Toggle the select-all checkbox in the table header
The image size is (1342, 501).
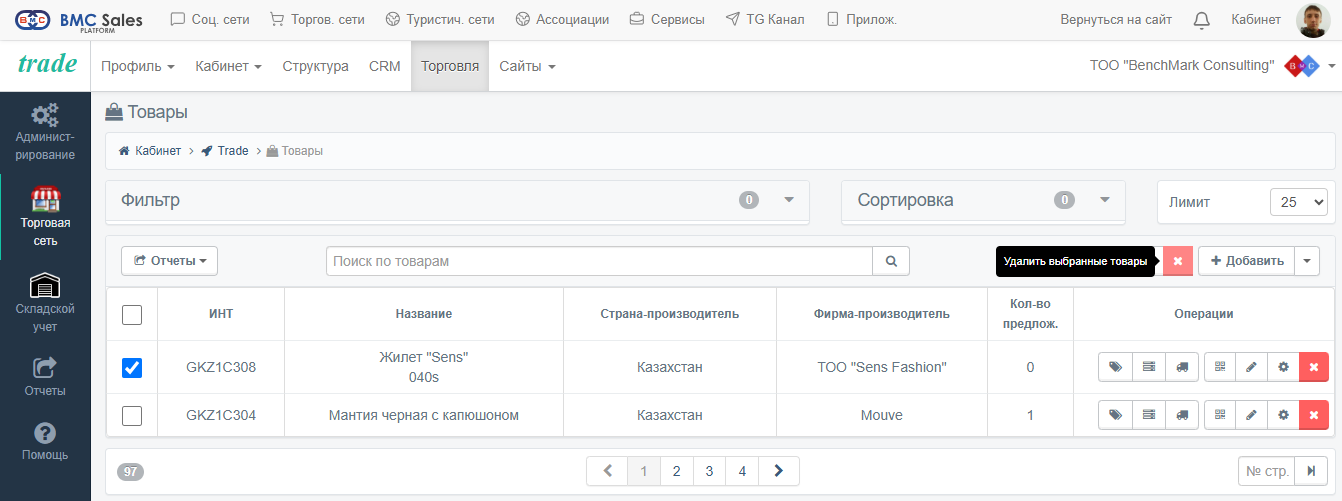[132, 315]
